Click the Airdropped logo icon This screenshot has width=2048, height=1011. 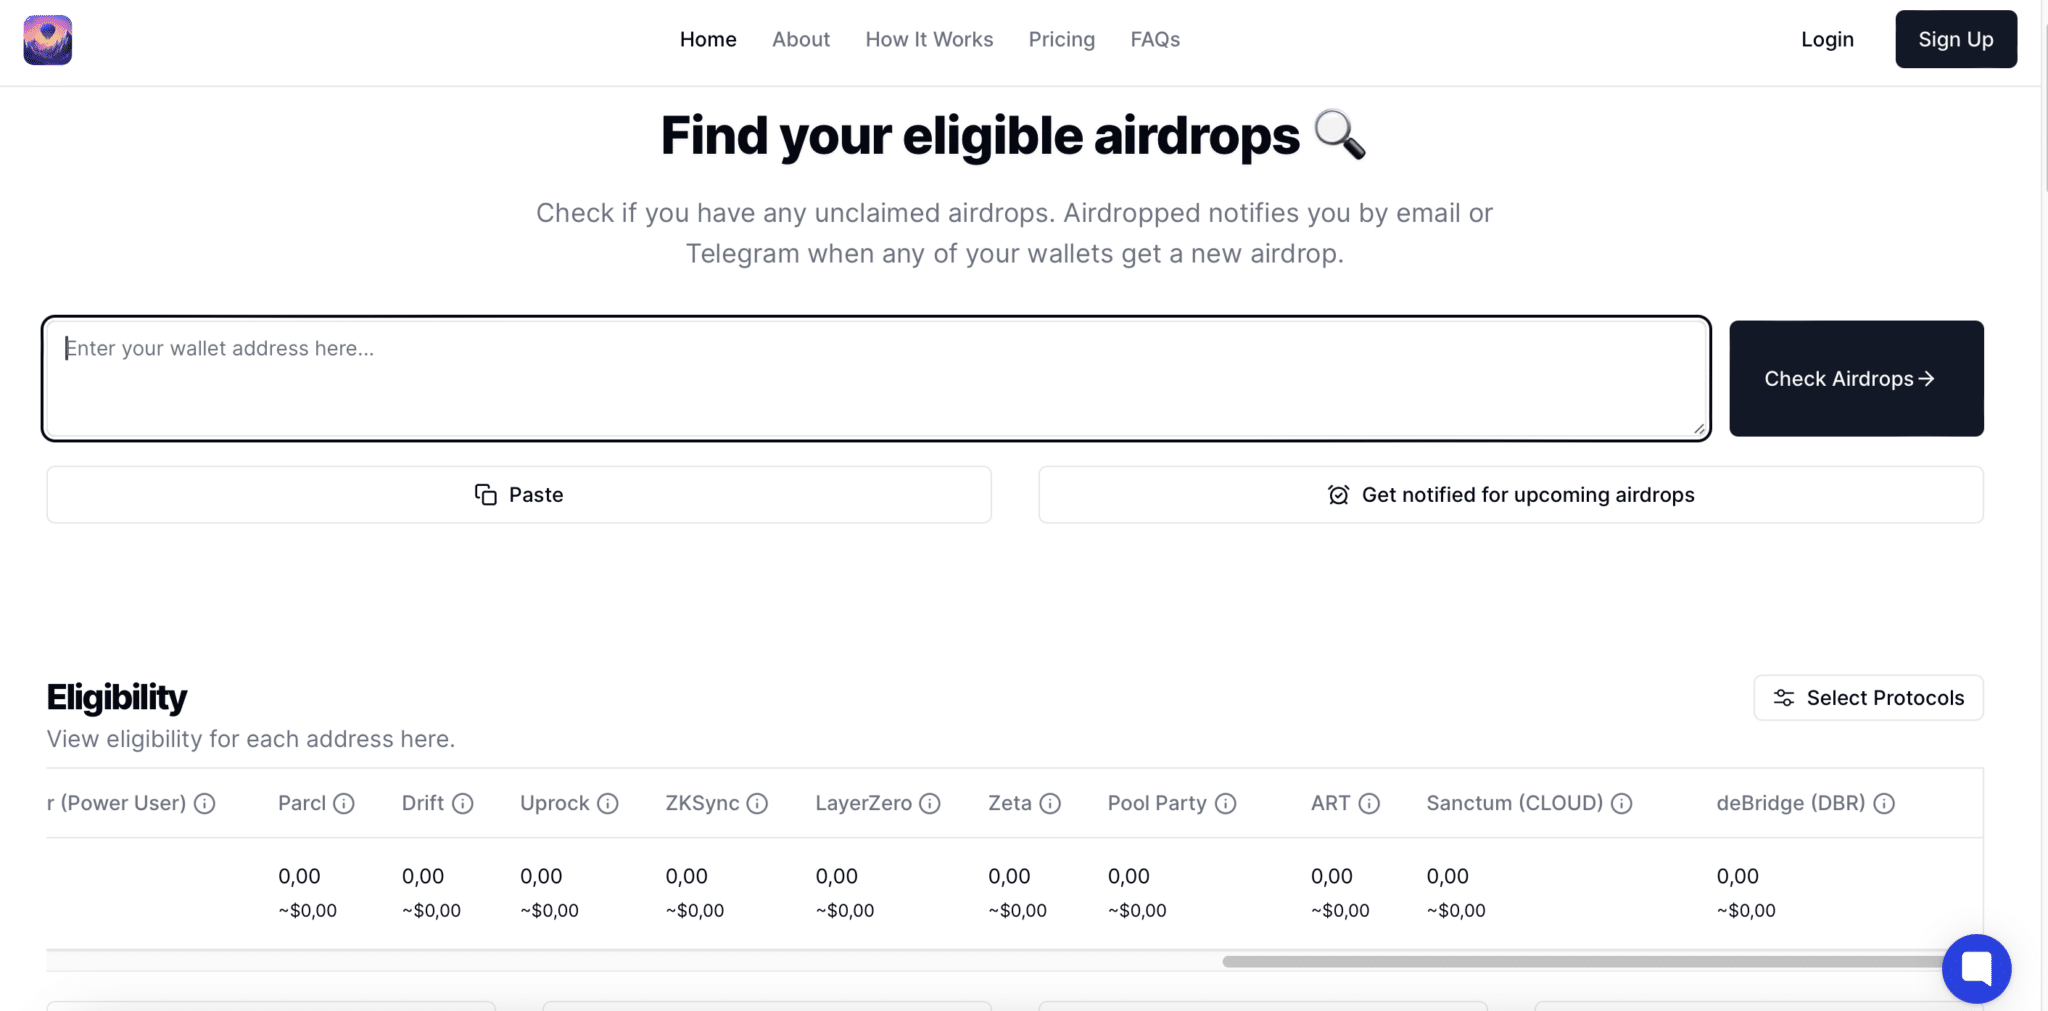click(46, 40)
